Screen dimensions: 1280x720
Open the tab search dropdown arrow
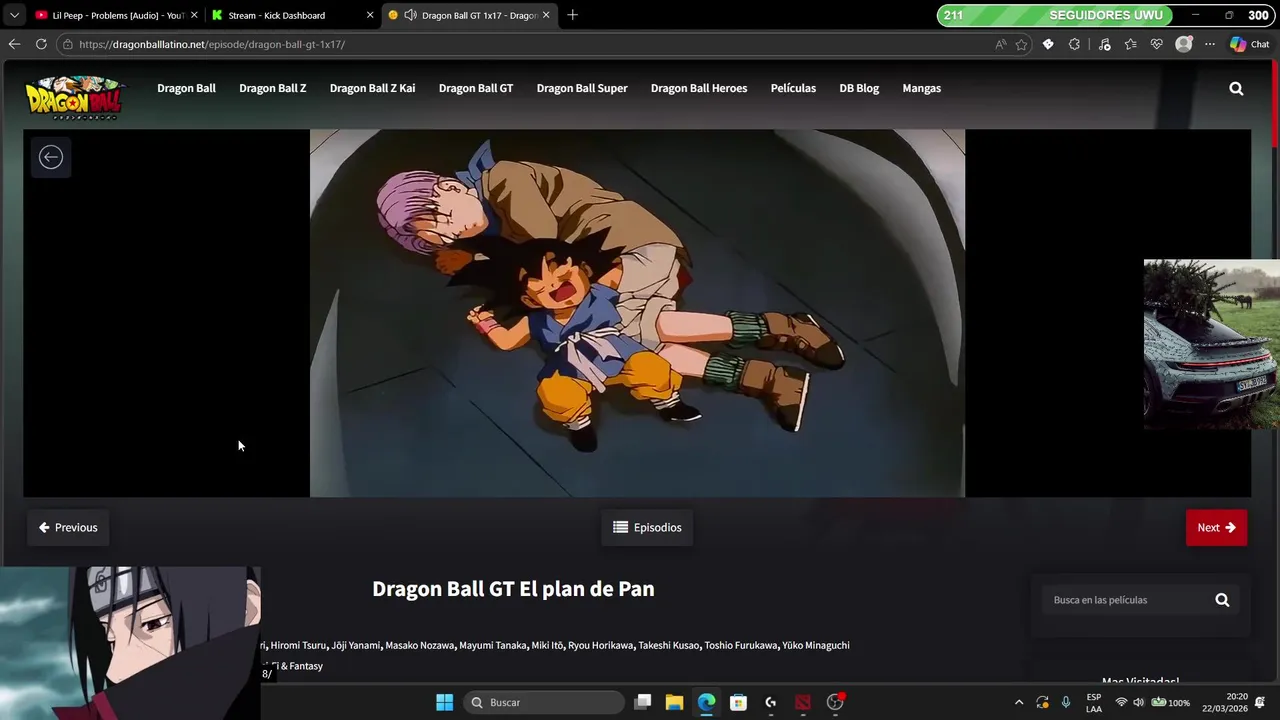pyautogui.click(x=14, y=15)
